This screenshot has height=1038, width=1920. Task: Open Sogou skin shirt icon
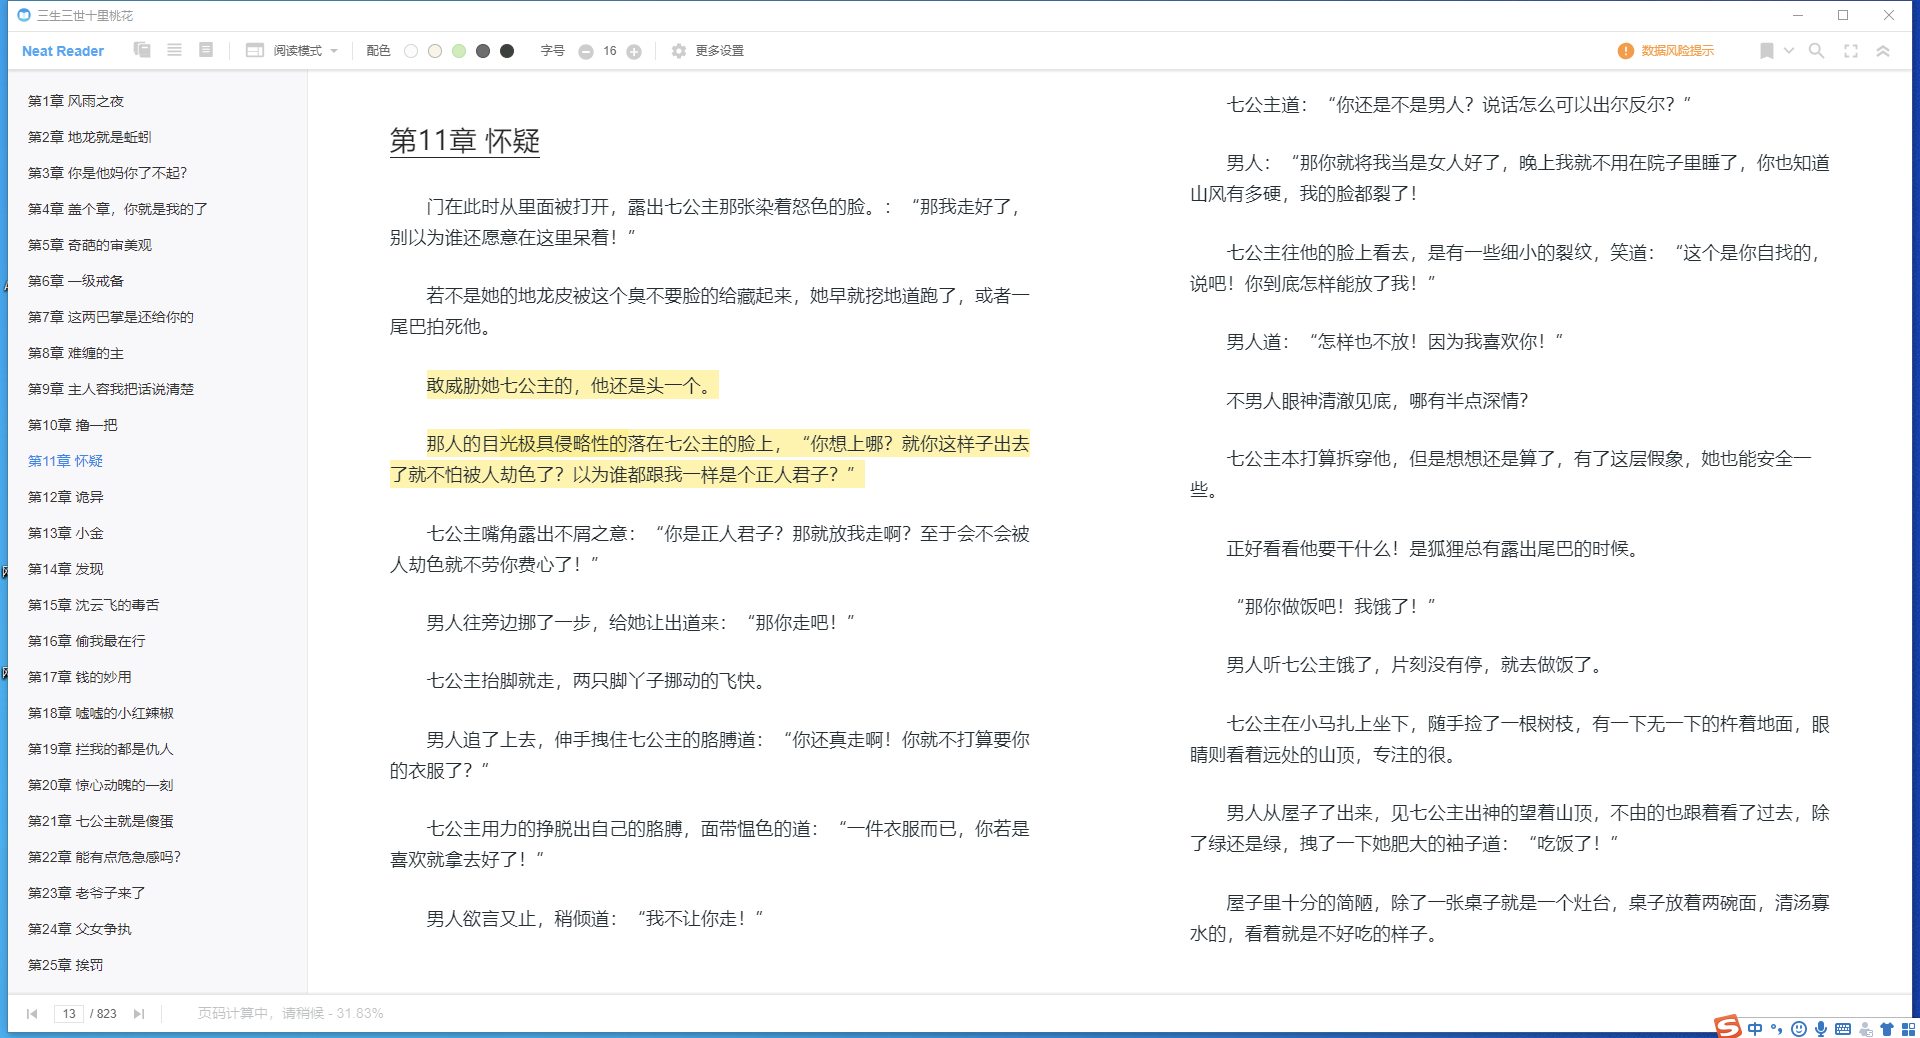coord(1887,1029)
